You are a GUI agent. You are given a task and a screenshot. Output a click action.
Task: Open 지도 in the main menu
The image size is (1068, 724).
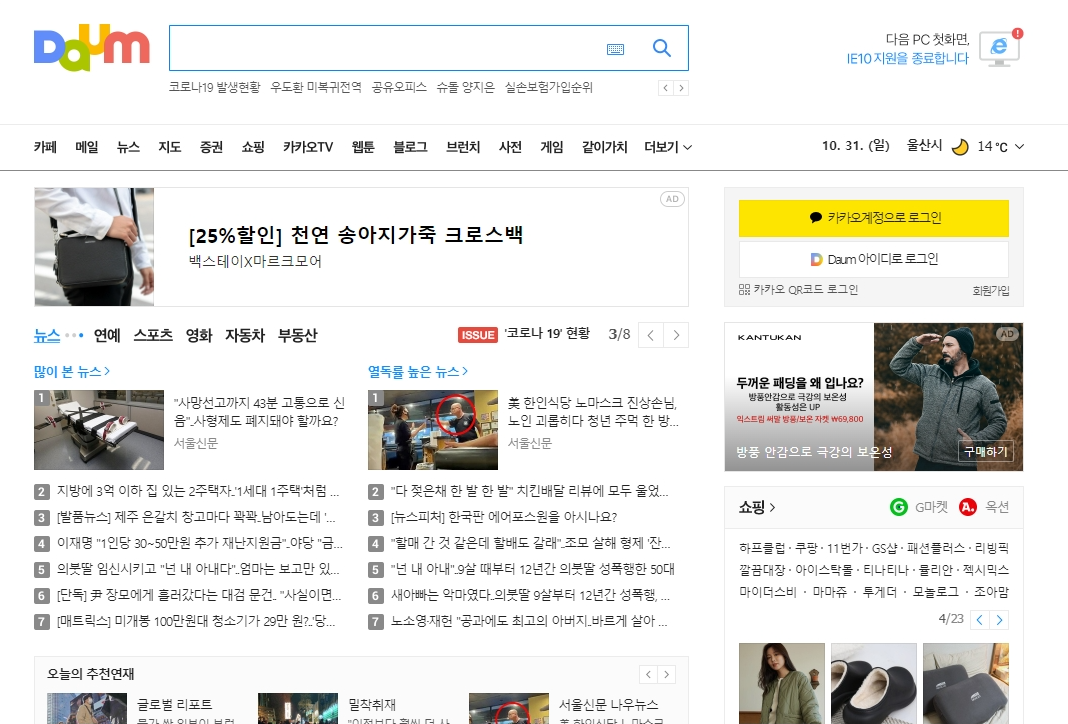tap(170, 146)
